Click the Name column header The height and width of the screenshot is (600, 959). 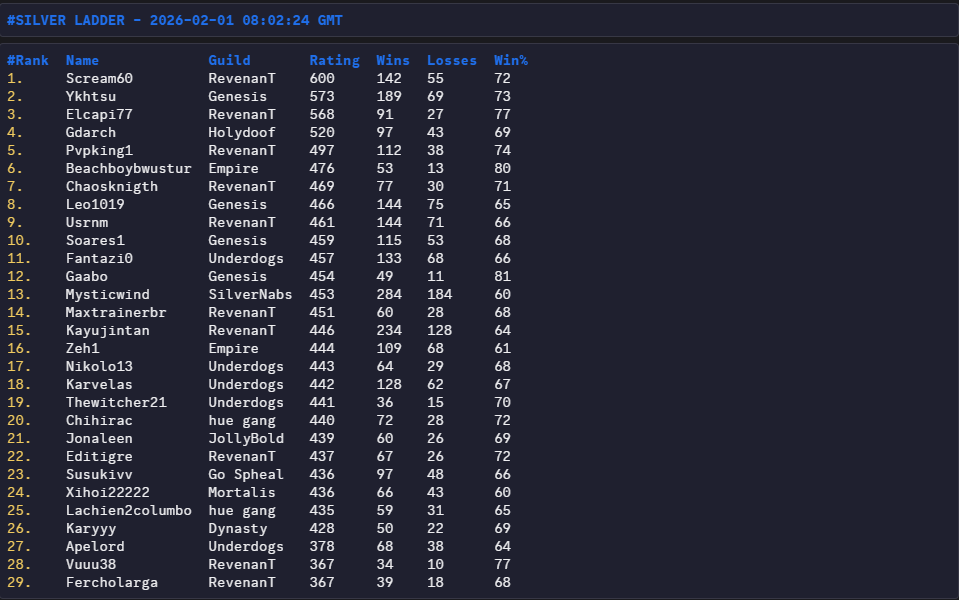(83, 60)
